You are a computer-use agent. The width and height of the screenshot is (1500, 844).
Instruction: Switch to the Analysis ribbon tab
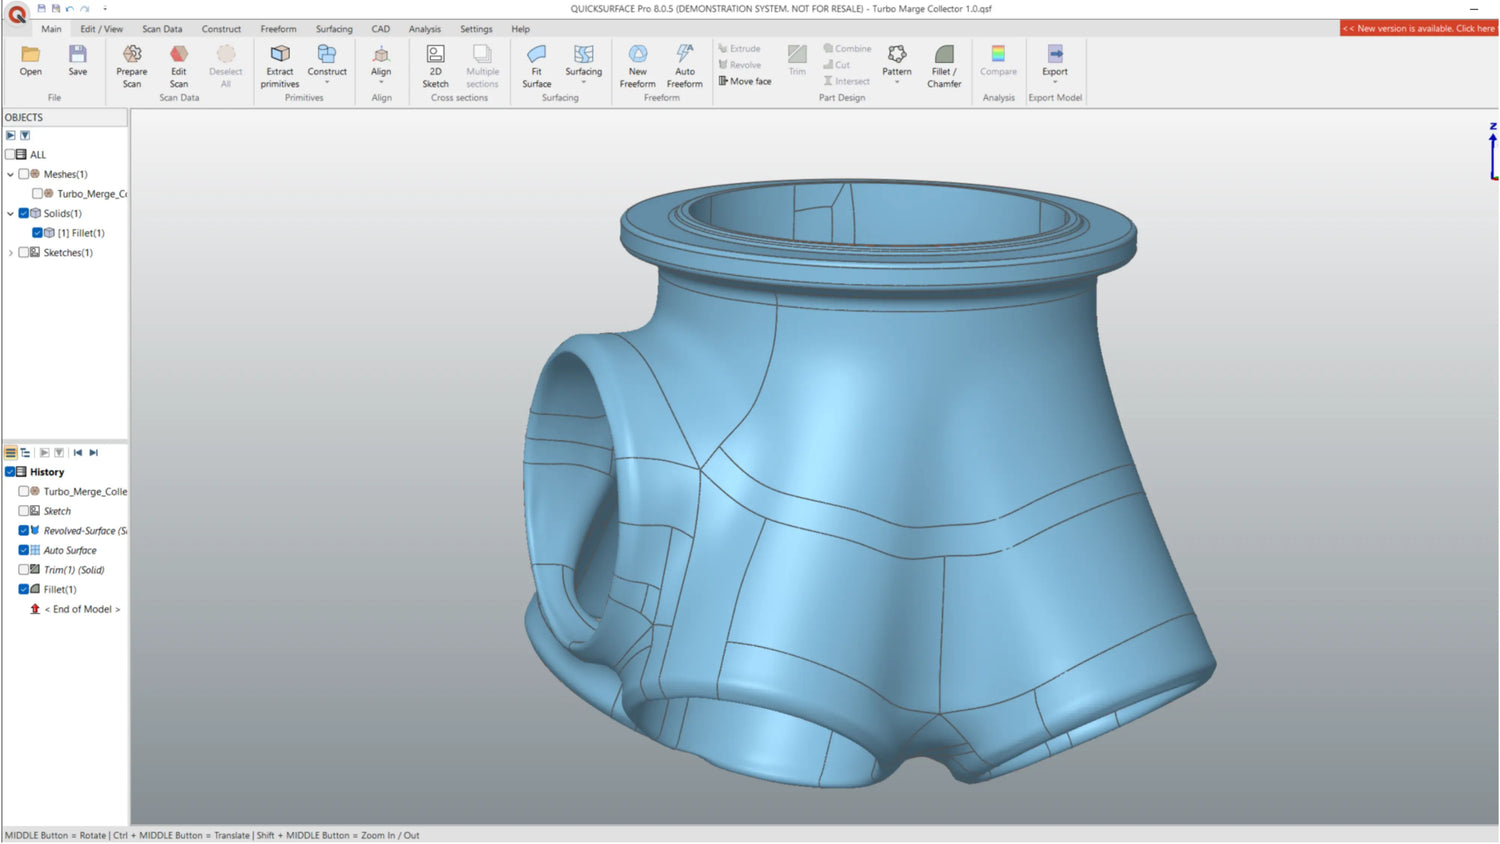424,29
